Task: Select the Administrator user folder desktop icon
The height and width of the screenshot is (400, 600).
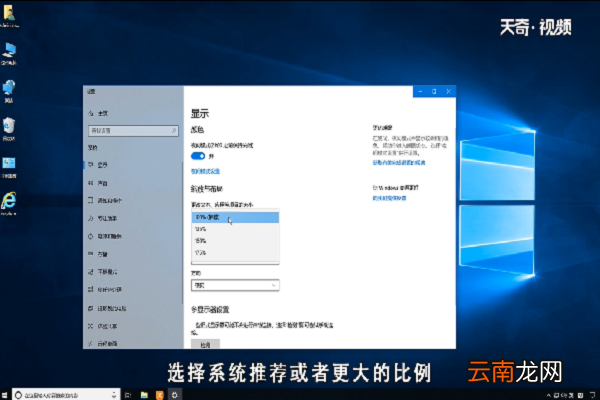Action: click(x=9, y=15)
